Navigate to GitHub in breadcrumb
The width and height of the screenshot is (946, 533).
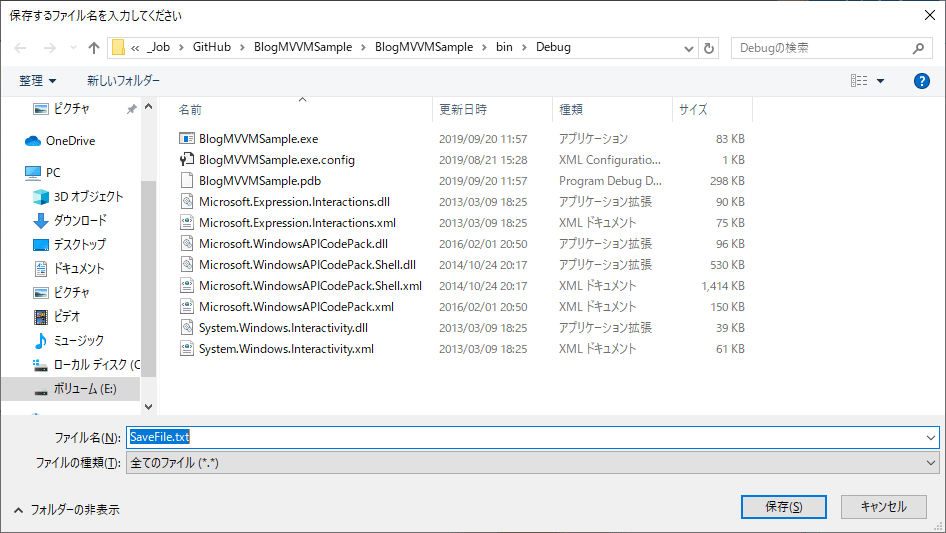click(x=212, y=47)
